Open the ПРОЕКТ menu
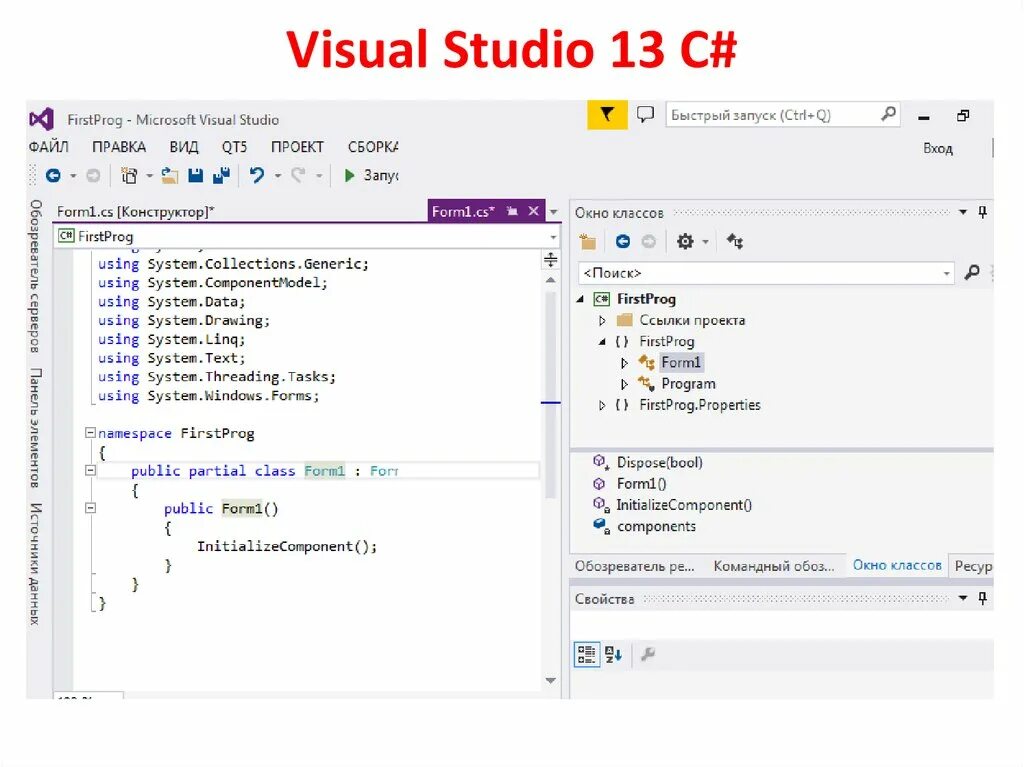Viewport: 1024px width, 767px height. coord(297,147)
